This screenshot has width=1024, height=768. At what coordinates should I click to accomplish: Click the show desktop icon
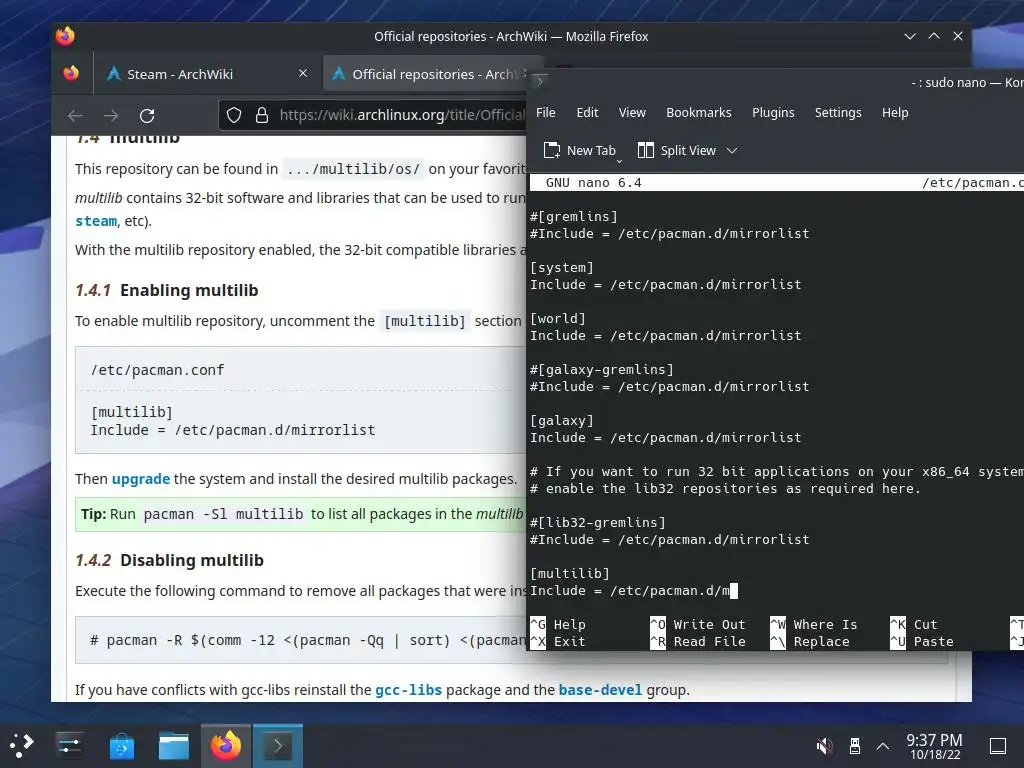998,746
